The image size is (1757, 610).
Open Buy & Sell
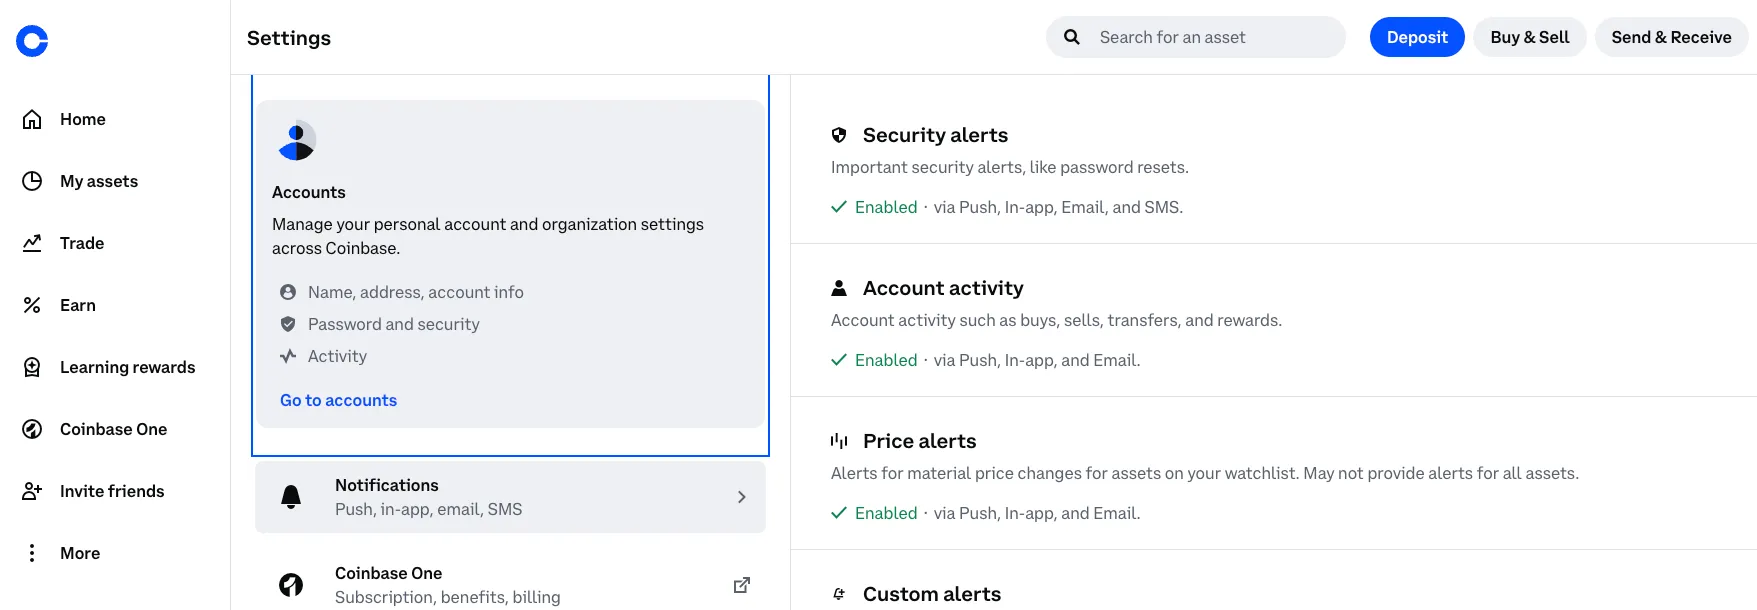tap(1530, 37)
